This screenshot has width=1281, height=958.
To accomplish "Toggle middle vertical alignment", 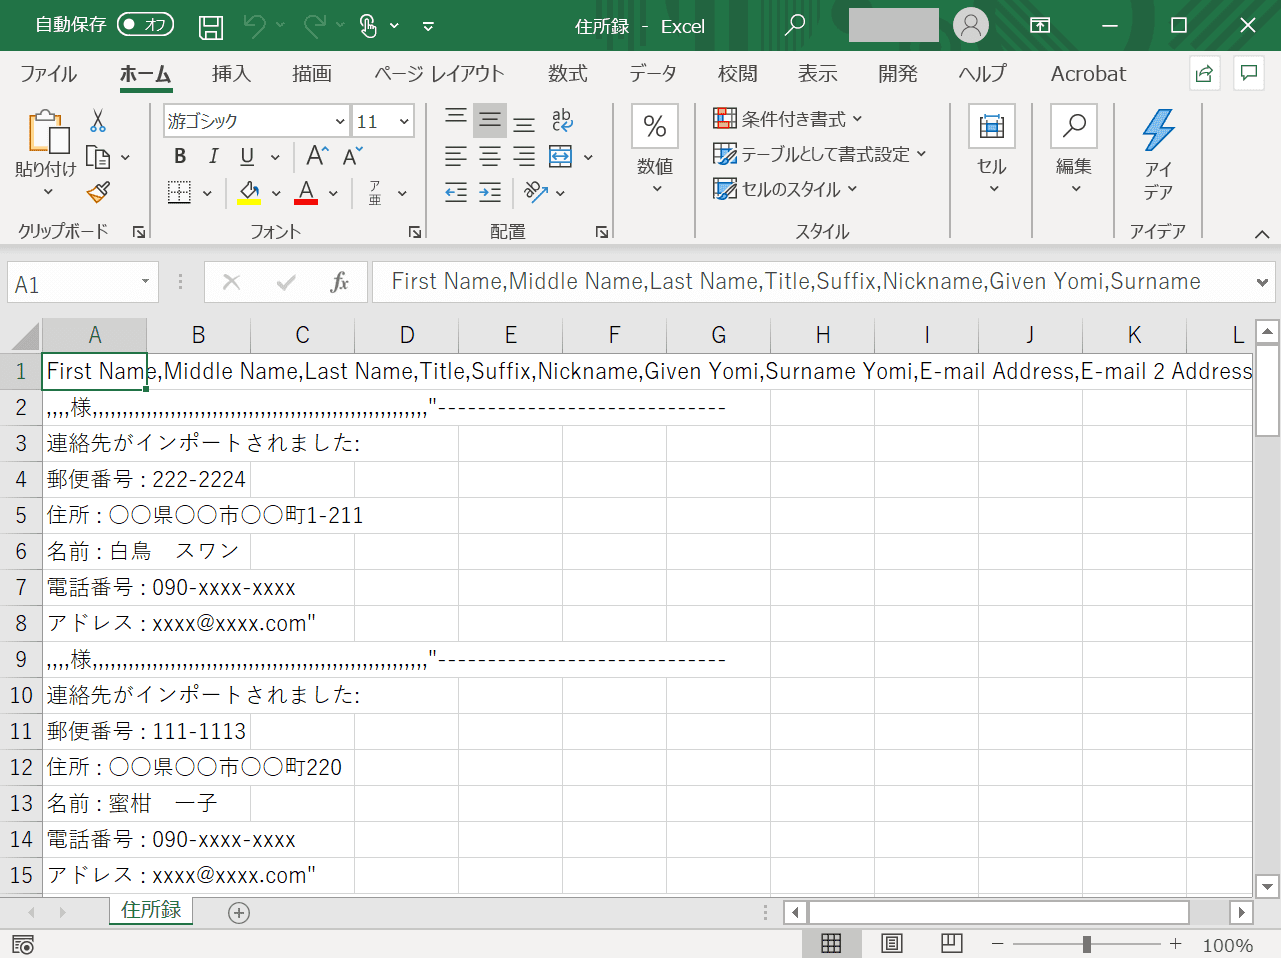I will 490,121.
